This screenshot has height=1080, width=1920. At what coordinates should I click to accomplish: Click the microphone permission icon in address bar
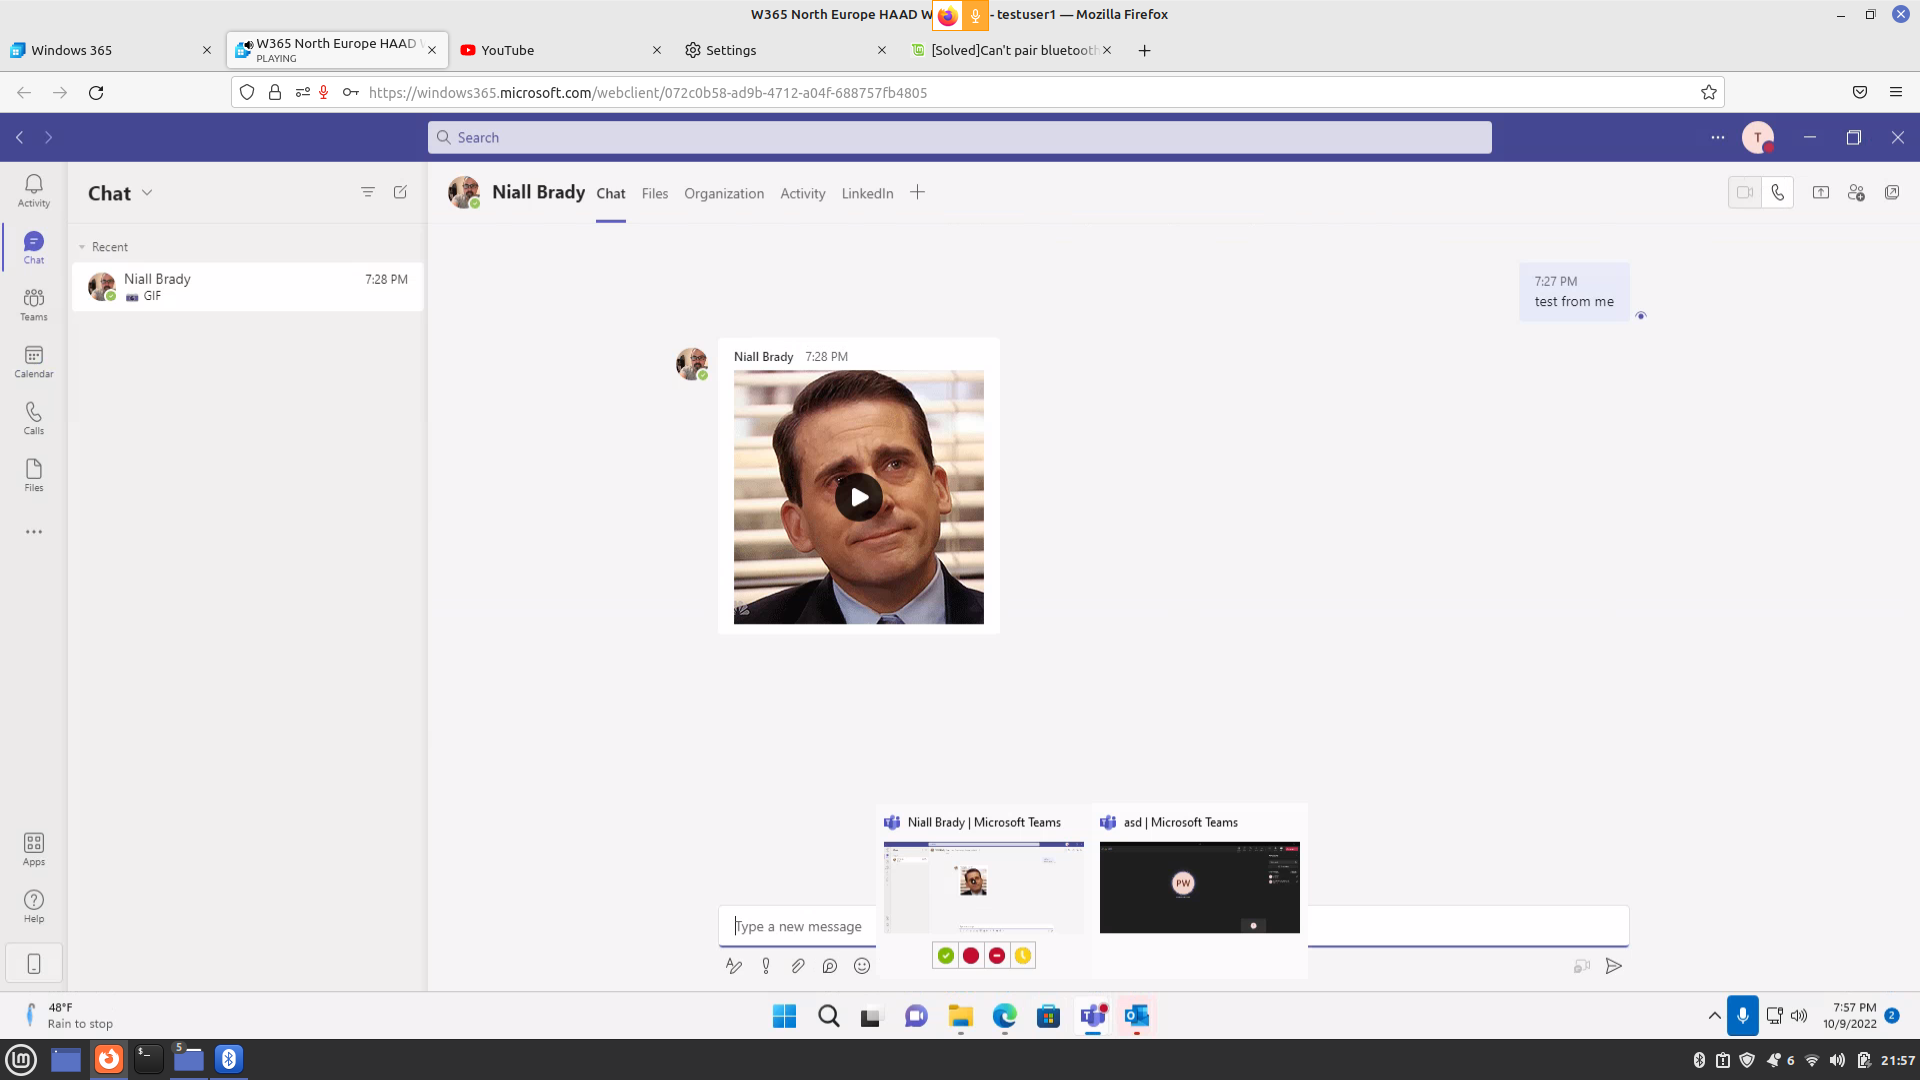(x=323, y=92)
